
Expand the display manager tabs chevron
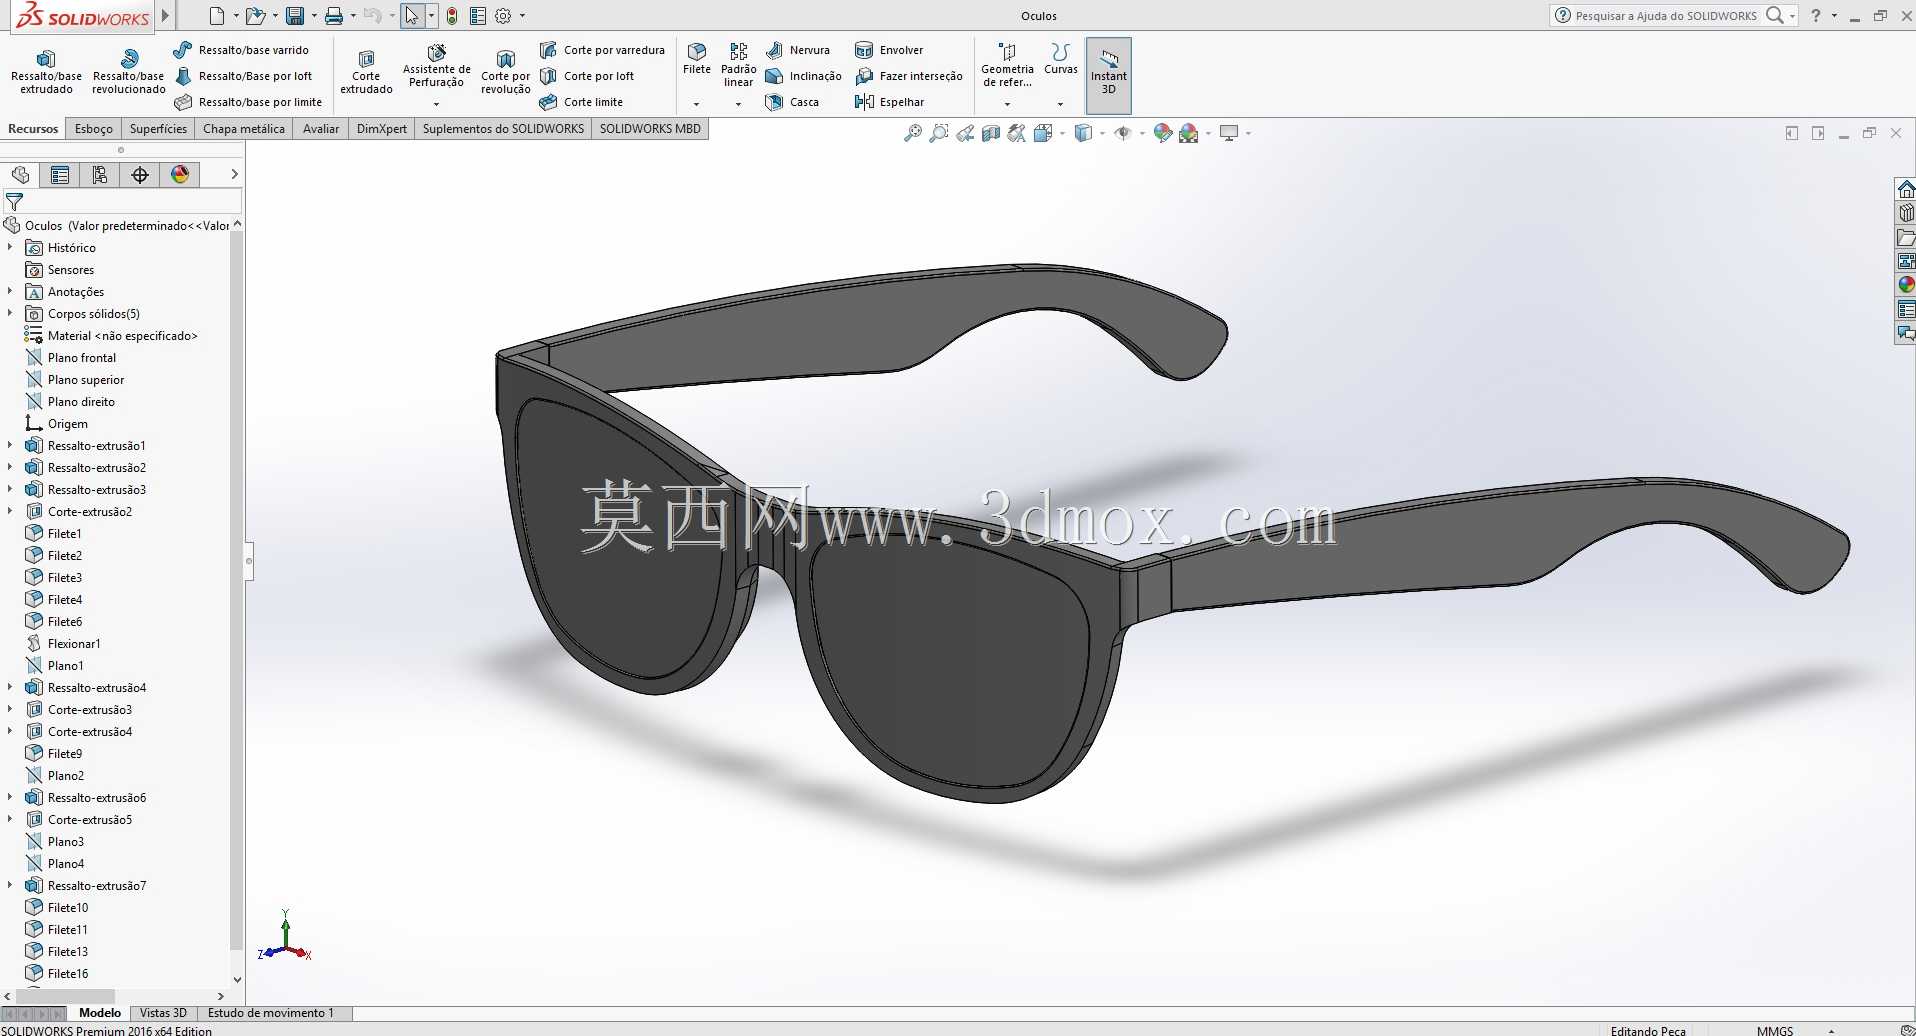(234, 174)
